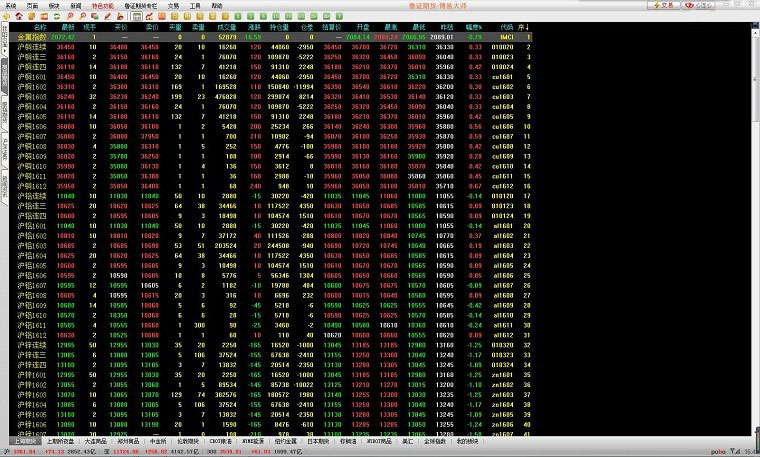Screen dimensions: 760x457
Task: Click the yellow sticky note icon beside Home
Action: pos(32,16)
